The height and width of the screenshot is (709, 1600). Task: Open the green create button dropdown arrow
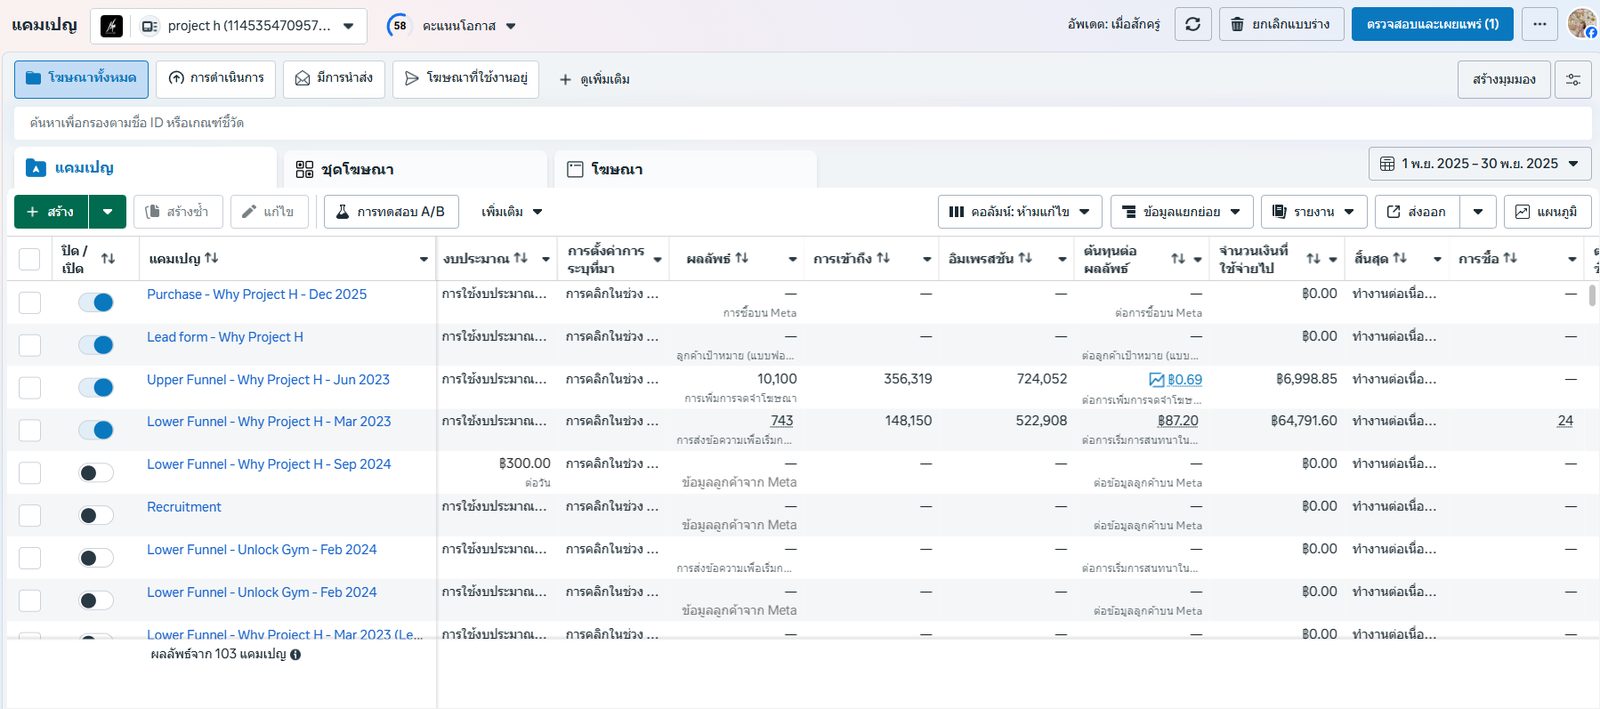click(107, 212)
